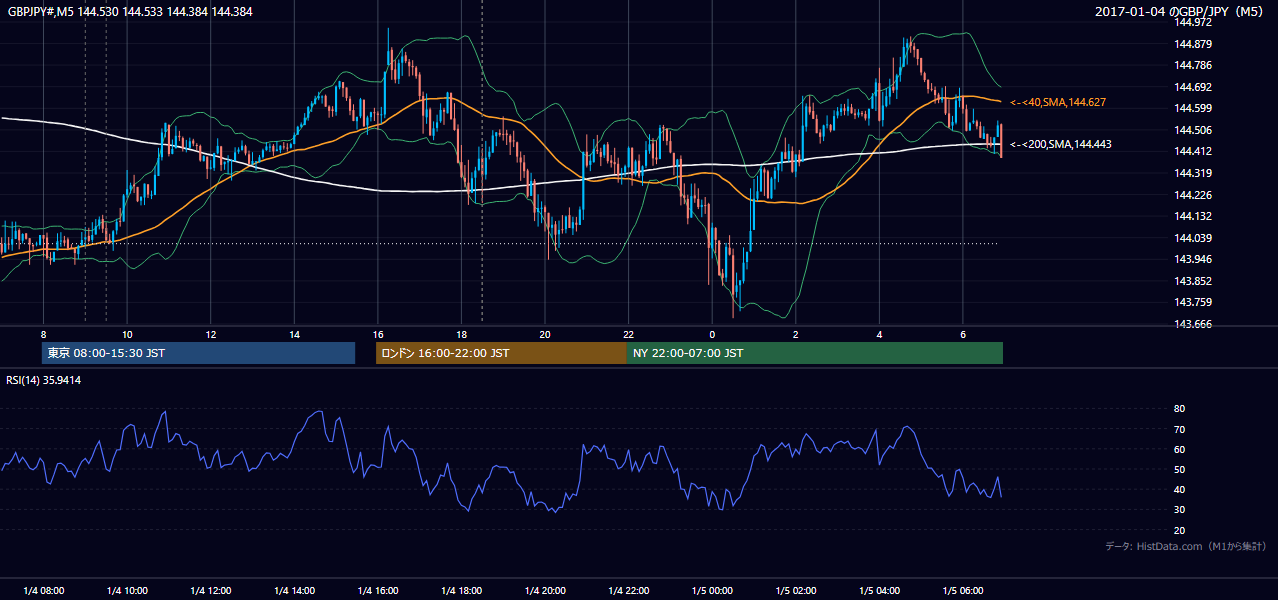Image resolution: width=1278 pixels, height=600 pixels.
Task: Click price axis value 144.599
Action: (1193, 108)
